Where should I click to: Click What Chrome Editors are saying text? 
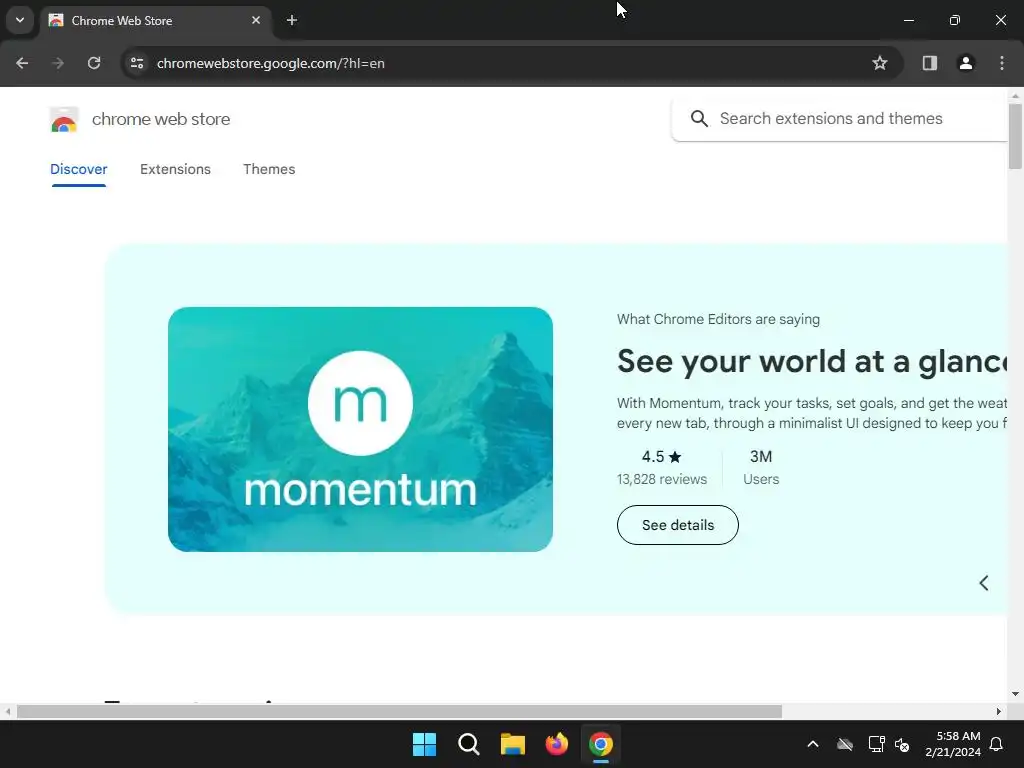[718, 319]
